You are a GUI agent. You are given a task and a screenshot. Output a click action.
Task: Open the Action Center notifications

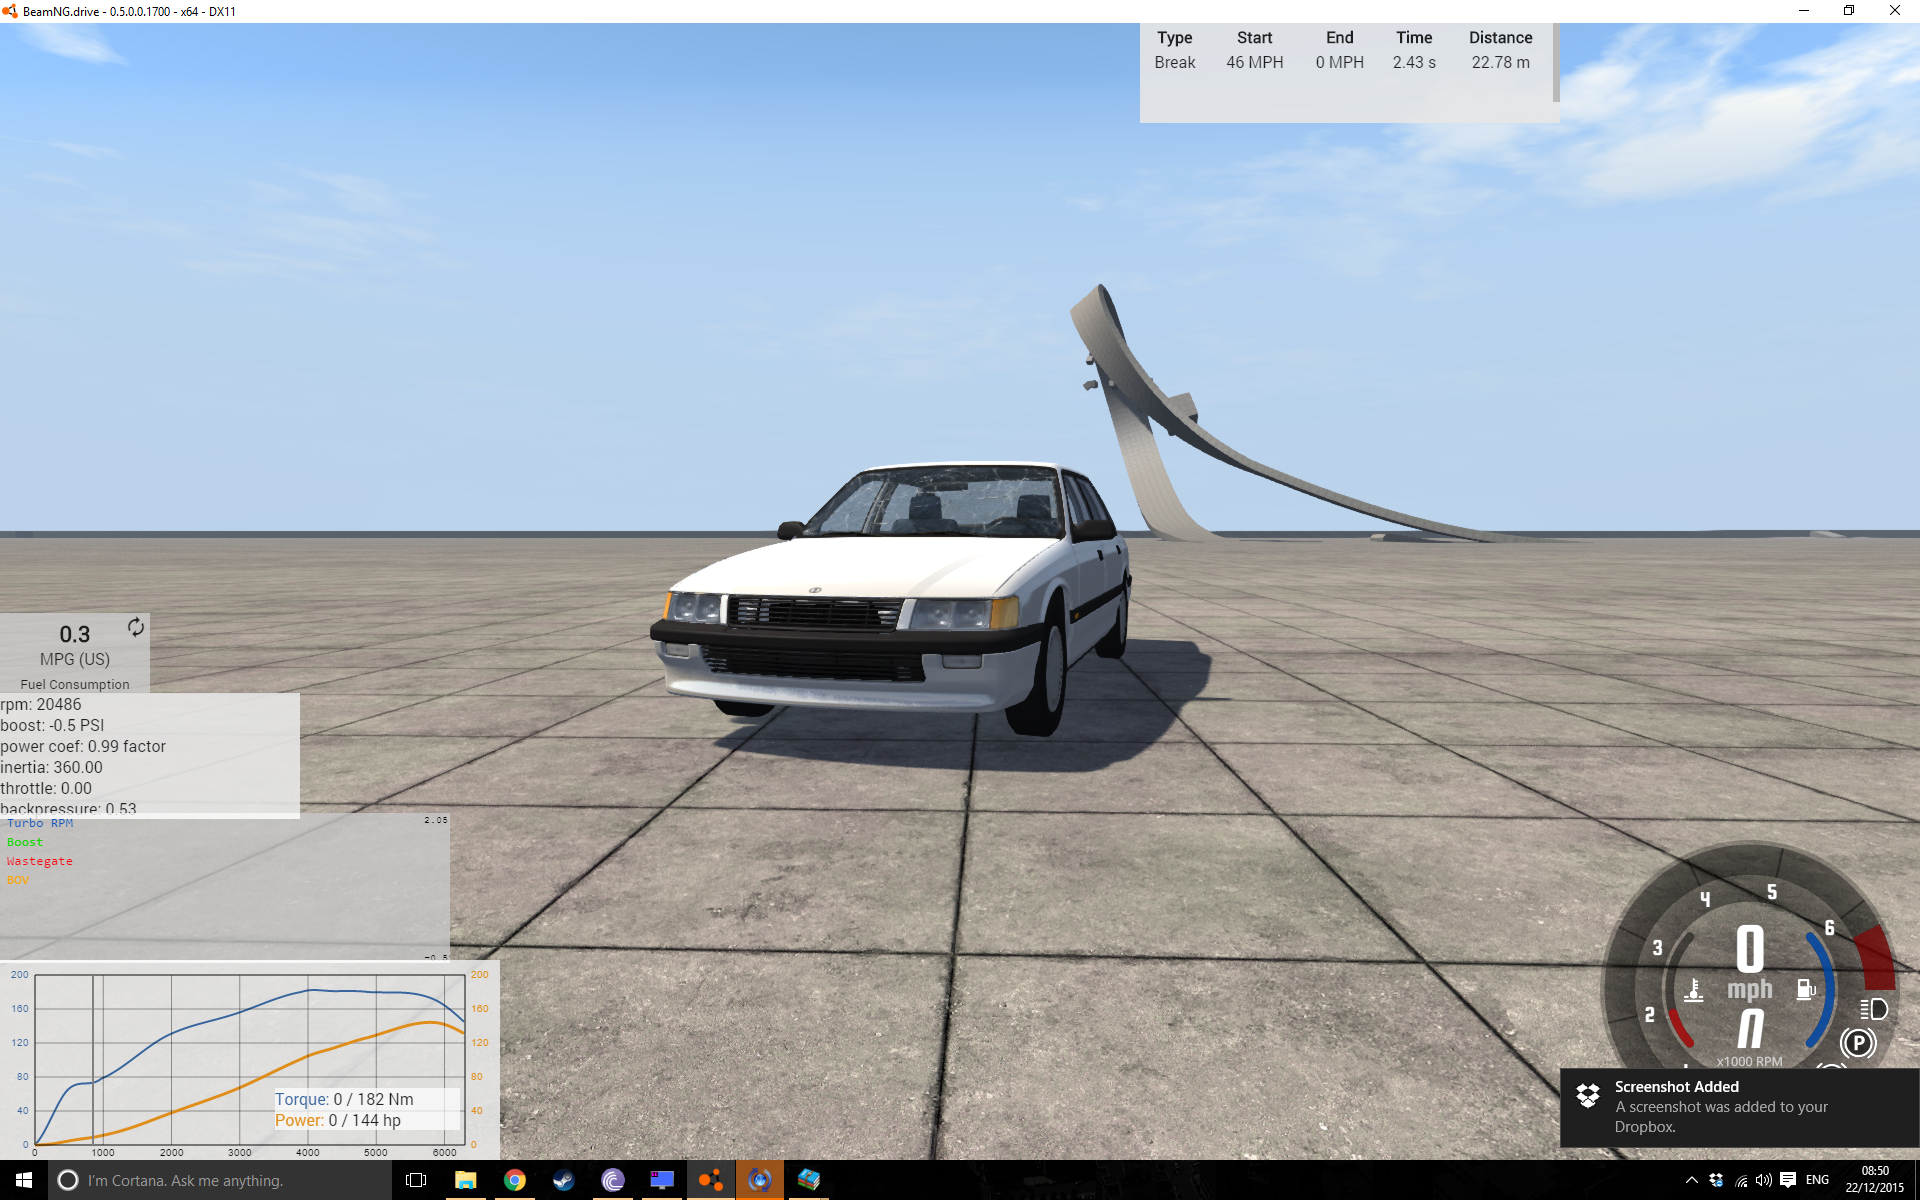1788,1180
